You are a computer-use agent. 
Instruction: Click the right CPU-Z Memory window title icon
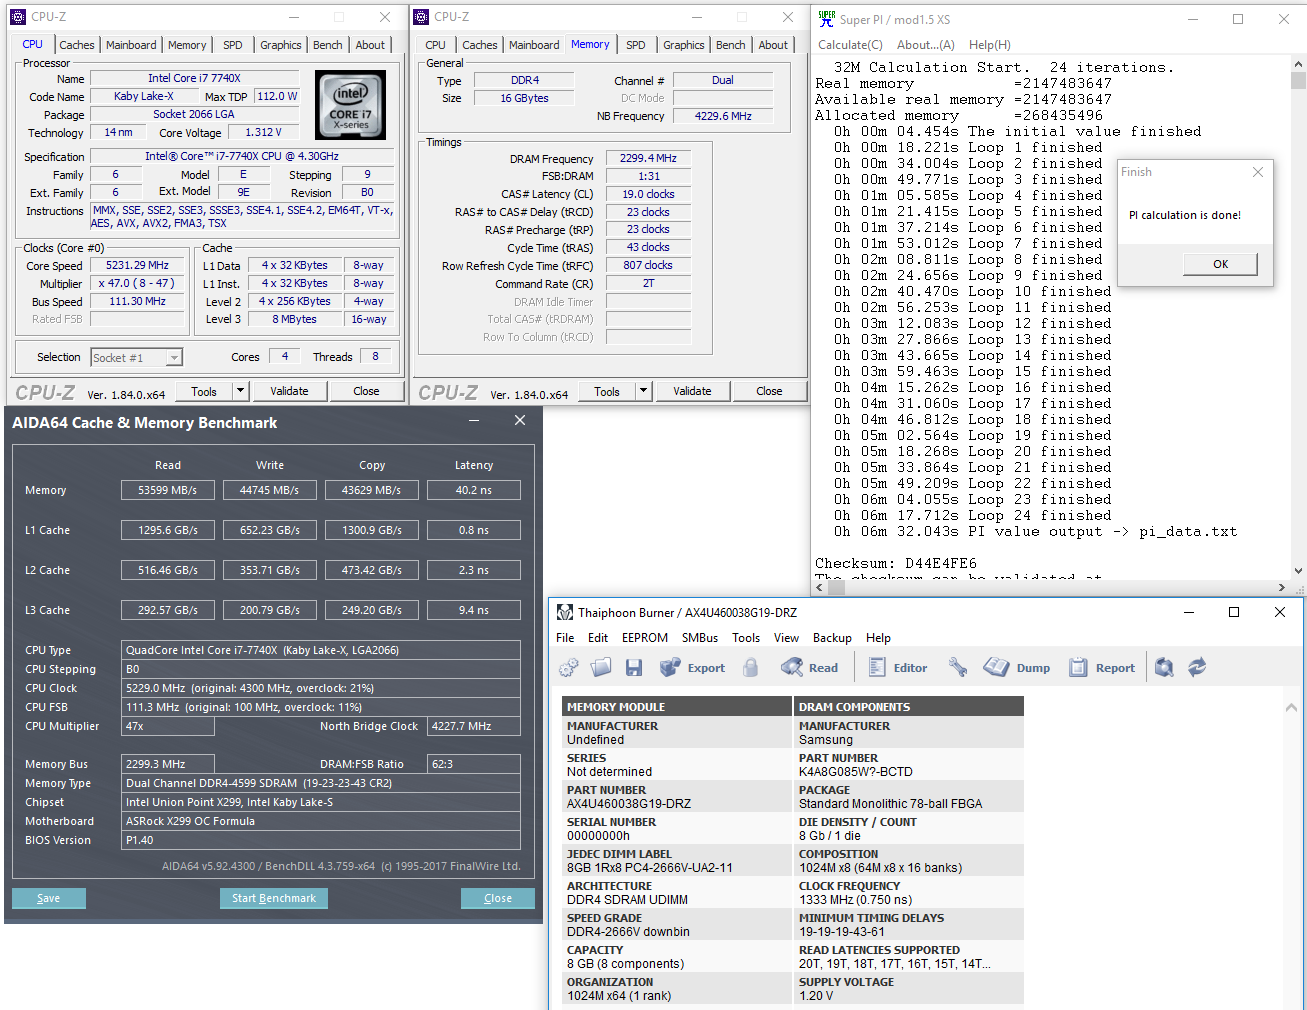pyautogui.click(x=421, y=17)
